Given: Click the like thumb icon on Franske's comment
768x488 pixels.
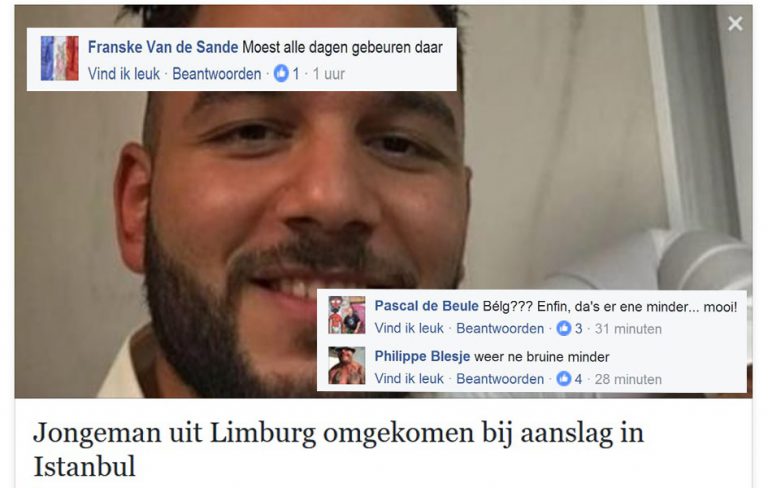Looking at the screenshot, I should point(281,73).
